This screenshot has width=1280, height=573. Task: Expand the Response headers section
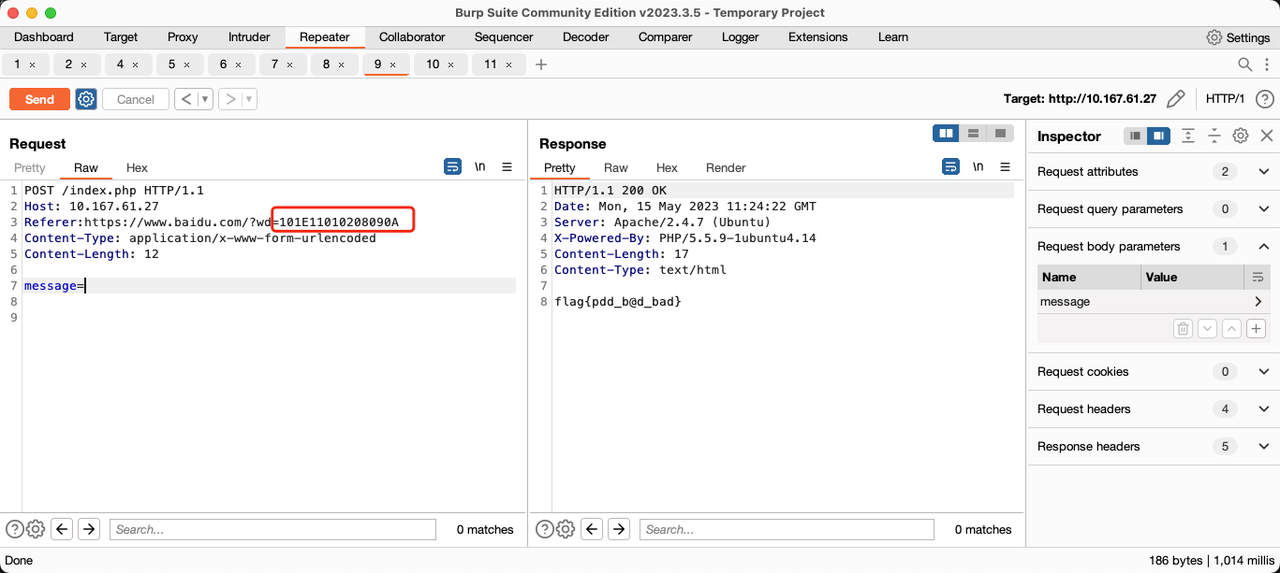click(x=1263, y=447)
